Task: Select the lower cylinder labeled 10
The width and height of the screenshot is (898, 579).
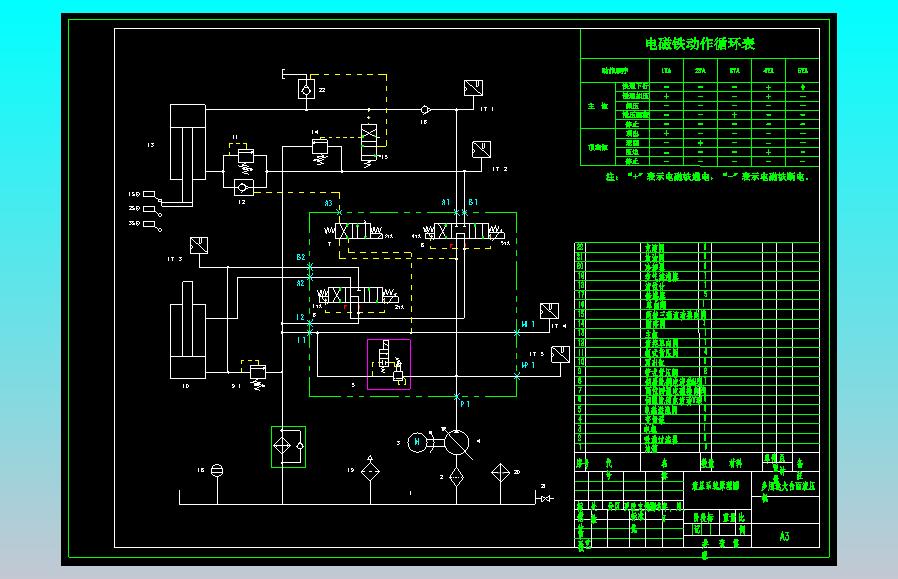Action: tap(188, 330)
